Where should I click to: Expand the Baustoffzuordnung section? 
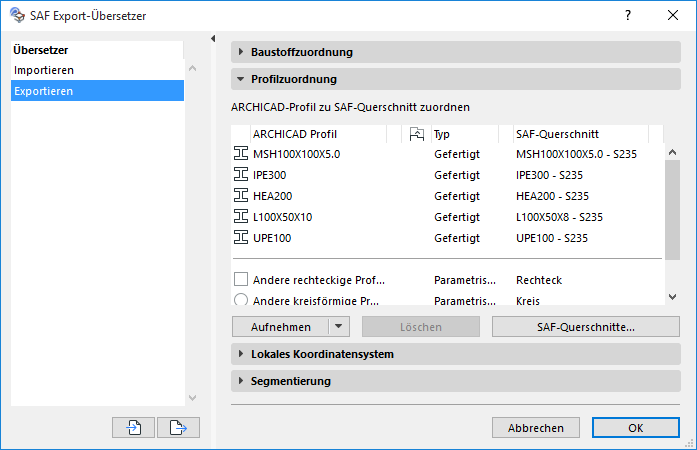pos(456,52)
